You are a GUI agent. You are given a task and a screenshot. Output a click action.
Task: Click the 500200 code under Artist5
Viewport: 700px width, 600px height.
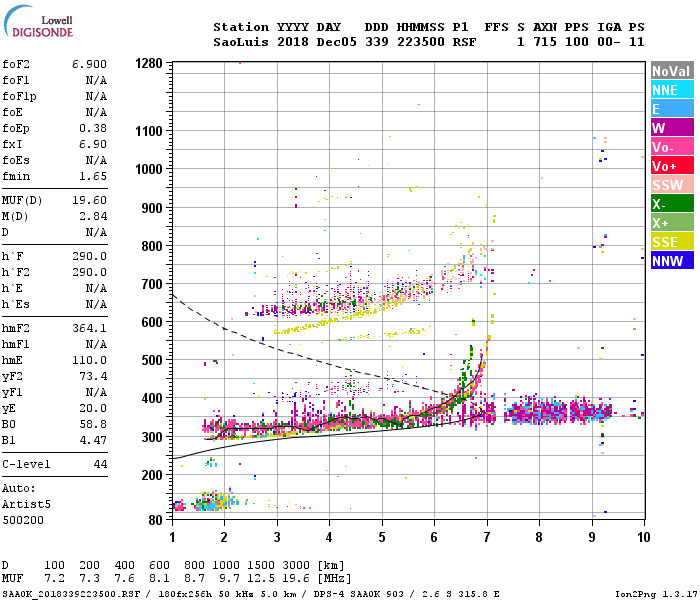coord(23,520)
